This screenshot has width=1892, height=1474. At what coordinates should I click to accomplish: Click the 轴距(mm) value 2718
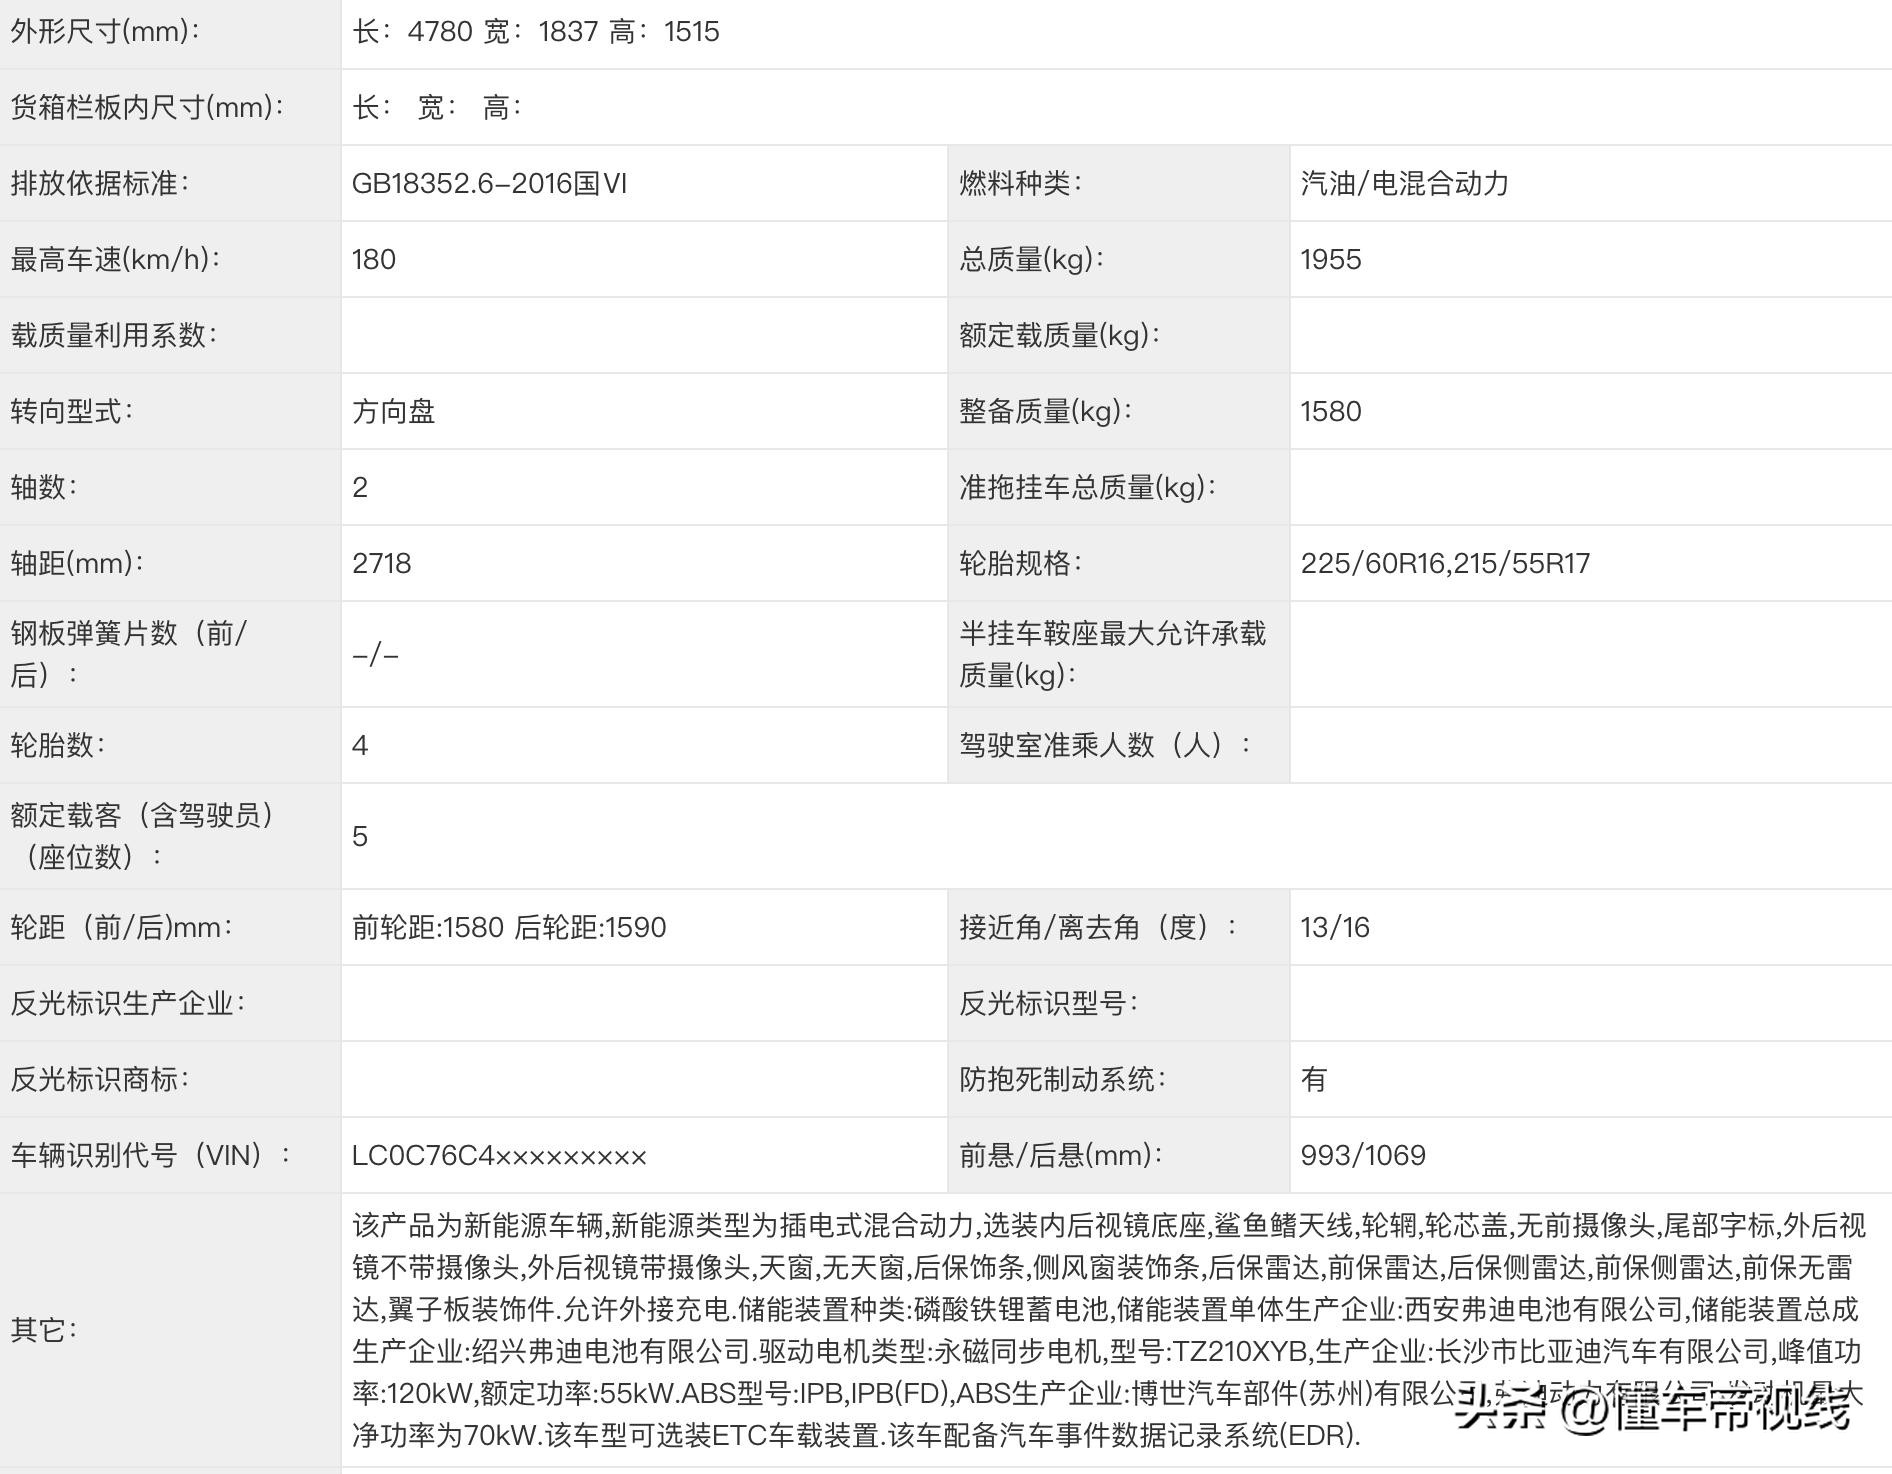click(382, 563)
